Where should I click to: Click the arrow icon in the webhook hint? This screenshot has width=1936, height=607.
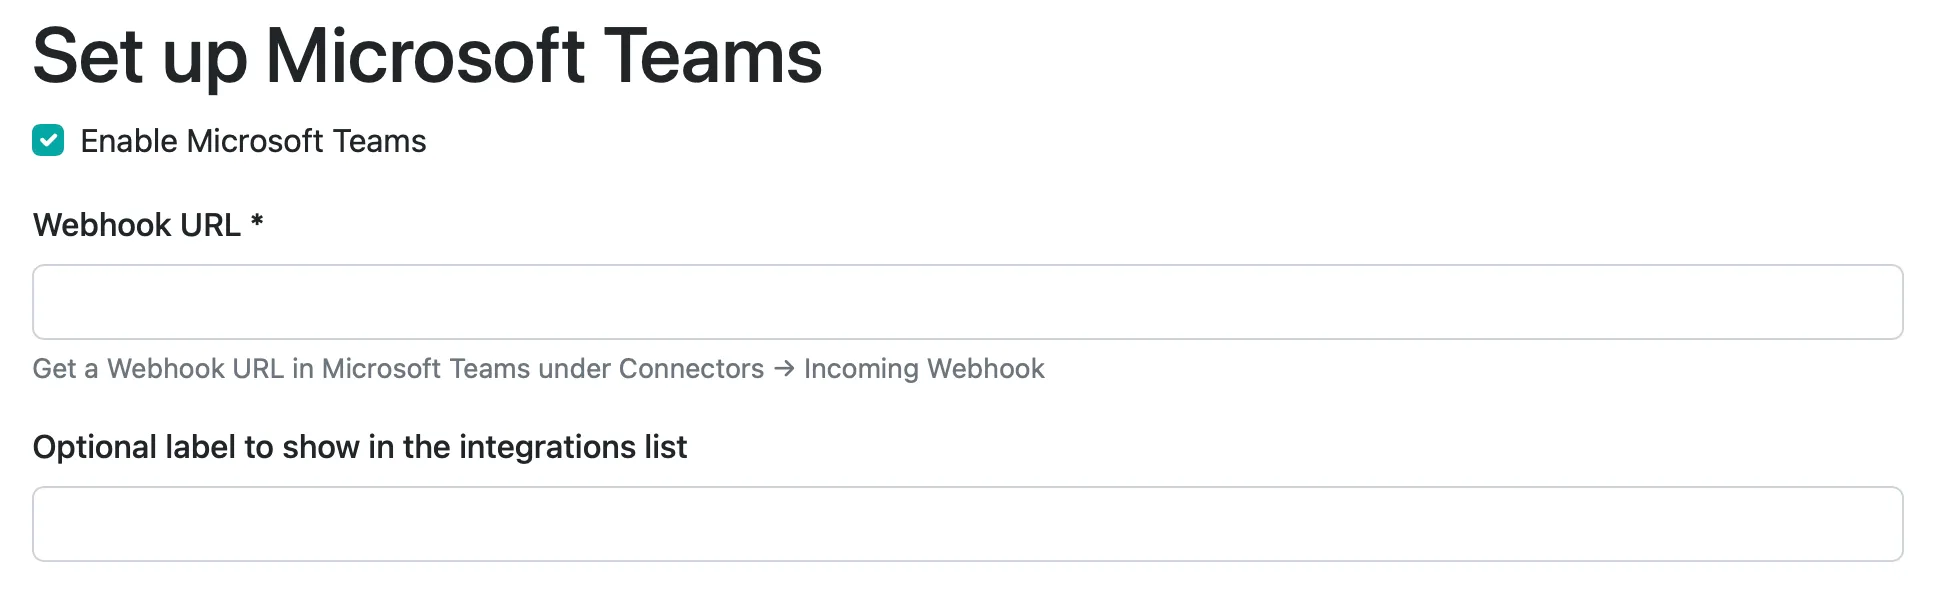coord(784,369)
